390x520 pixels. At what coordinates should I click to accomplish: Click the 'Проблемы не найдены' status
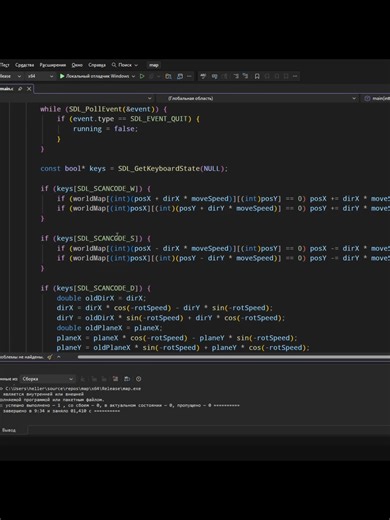[x=21, y=357]
